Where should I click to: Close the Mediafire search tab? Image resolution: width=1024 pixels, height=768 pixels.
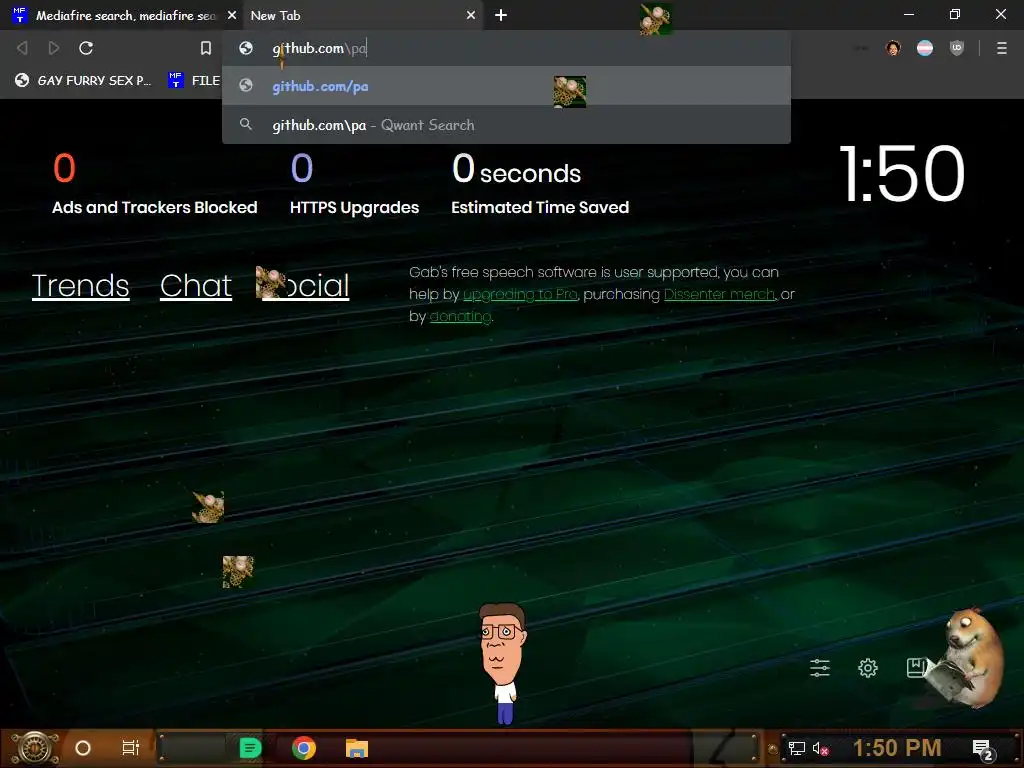click(232, 15)
